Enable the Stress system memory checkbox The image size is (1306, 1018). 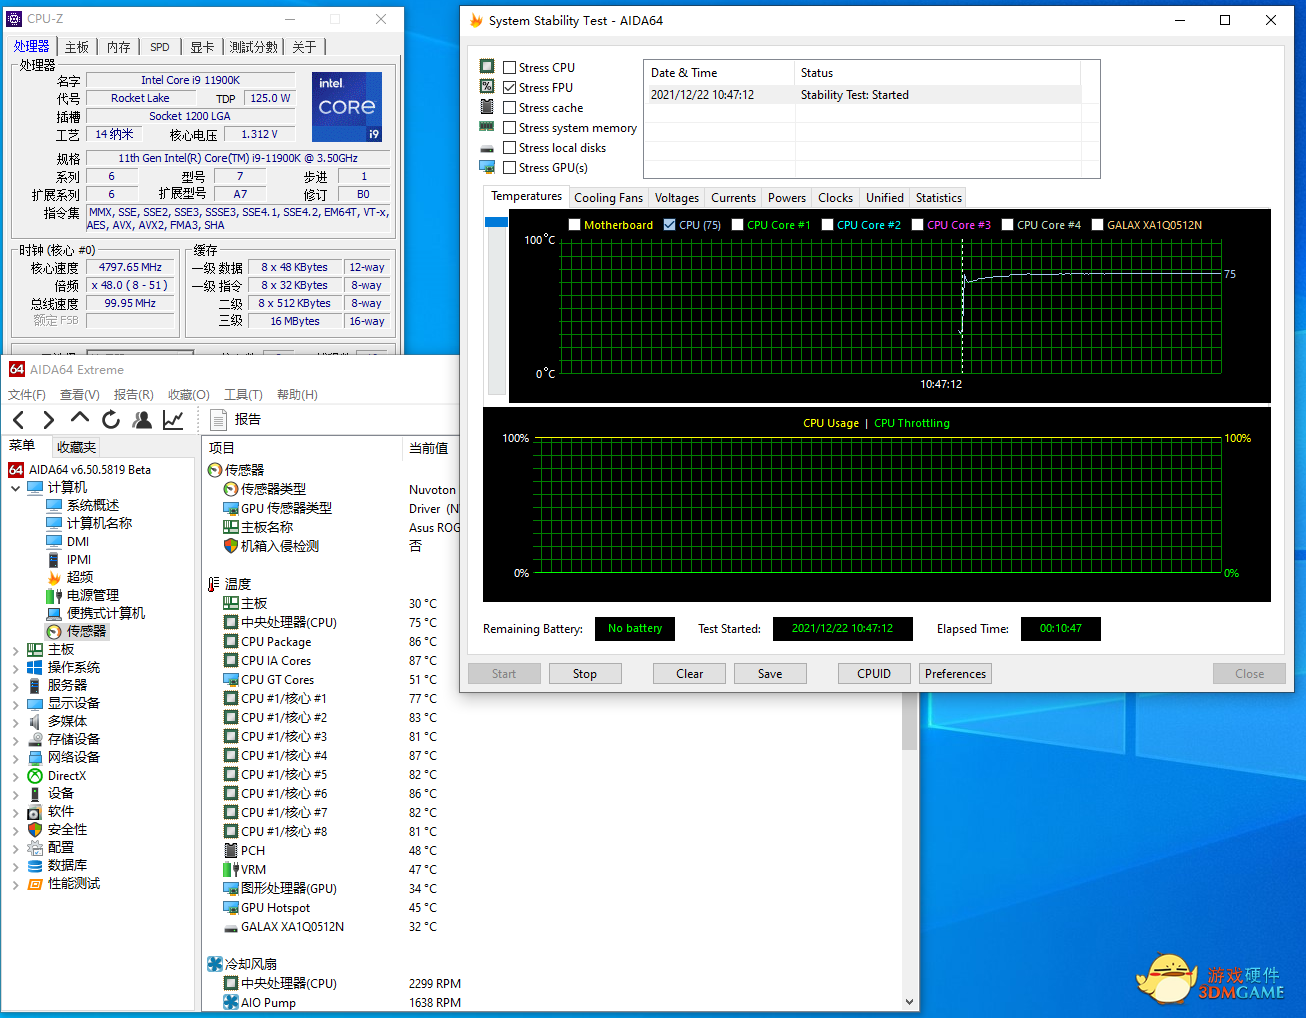click(x=510, y=128)
